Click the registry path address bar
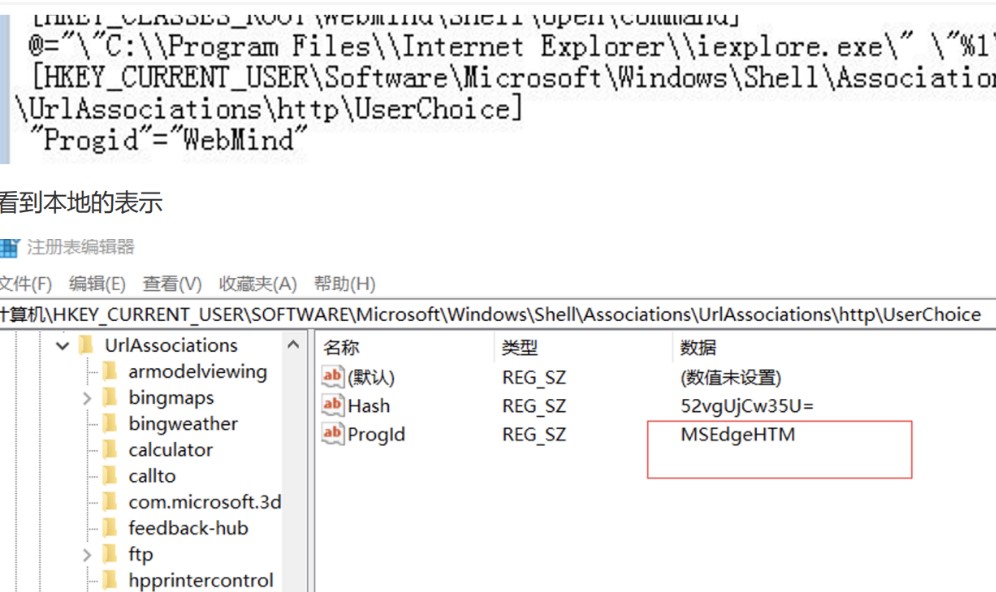This screenshot has width=996, height=592. 498,314
